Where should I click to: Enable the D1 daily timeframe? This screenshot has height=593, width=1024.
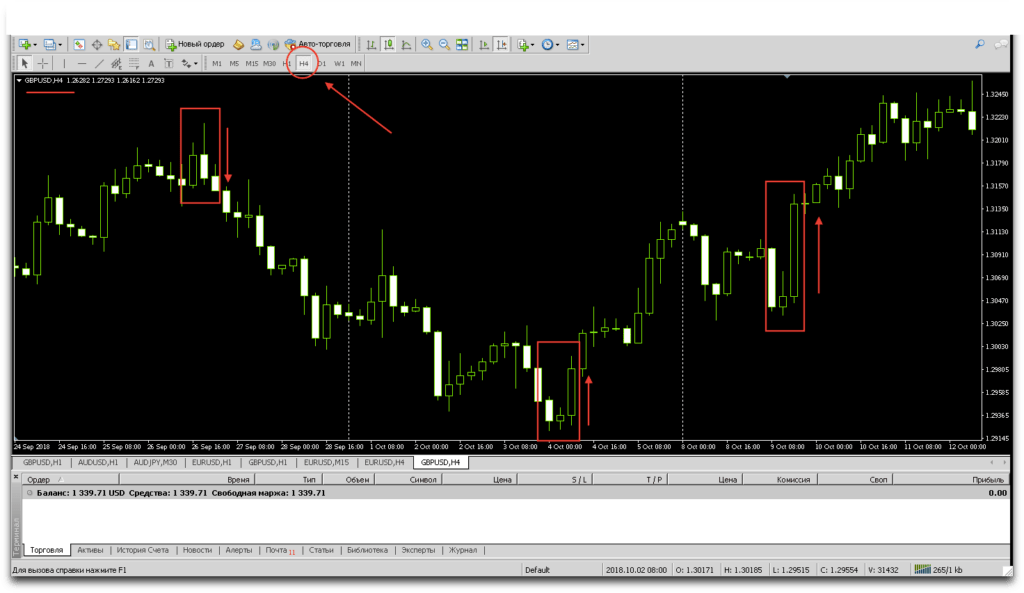pos(322,63)
